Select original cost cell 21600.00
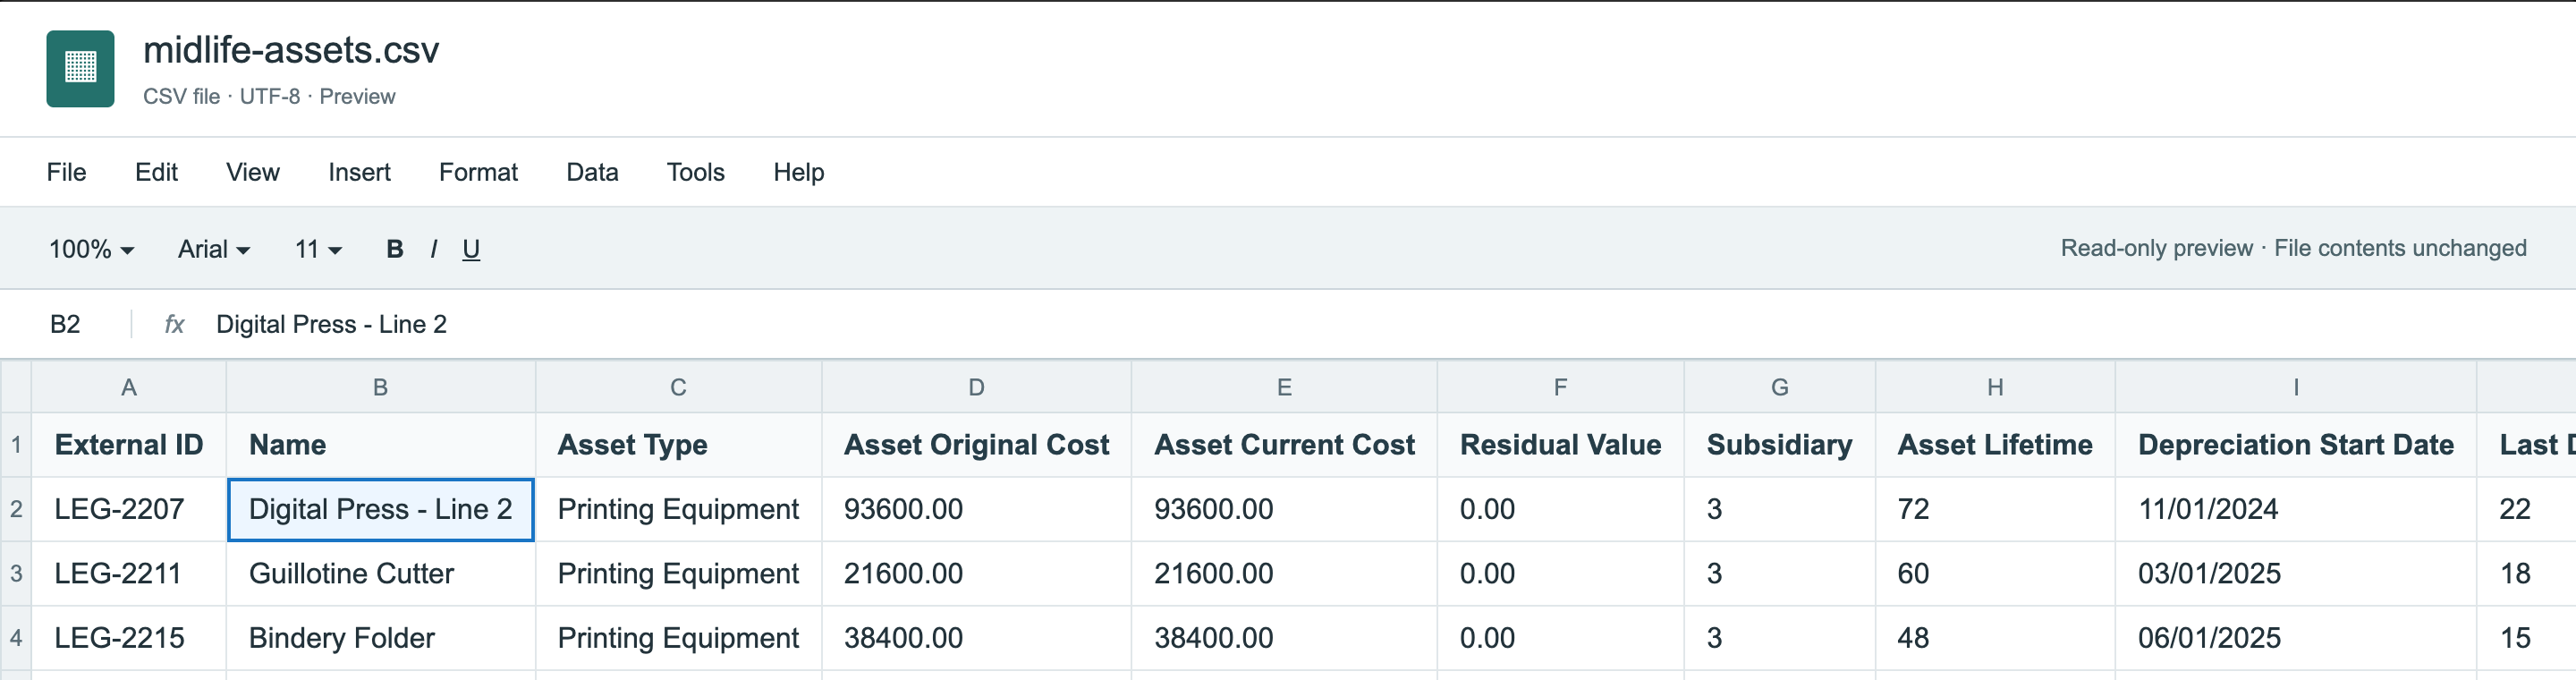 click(976, 574)
